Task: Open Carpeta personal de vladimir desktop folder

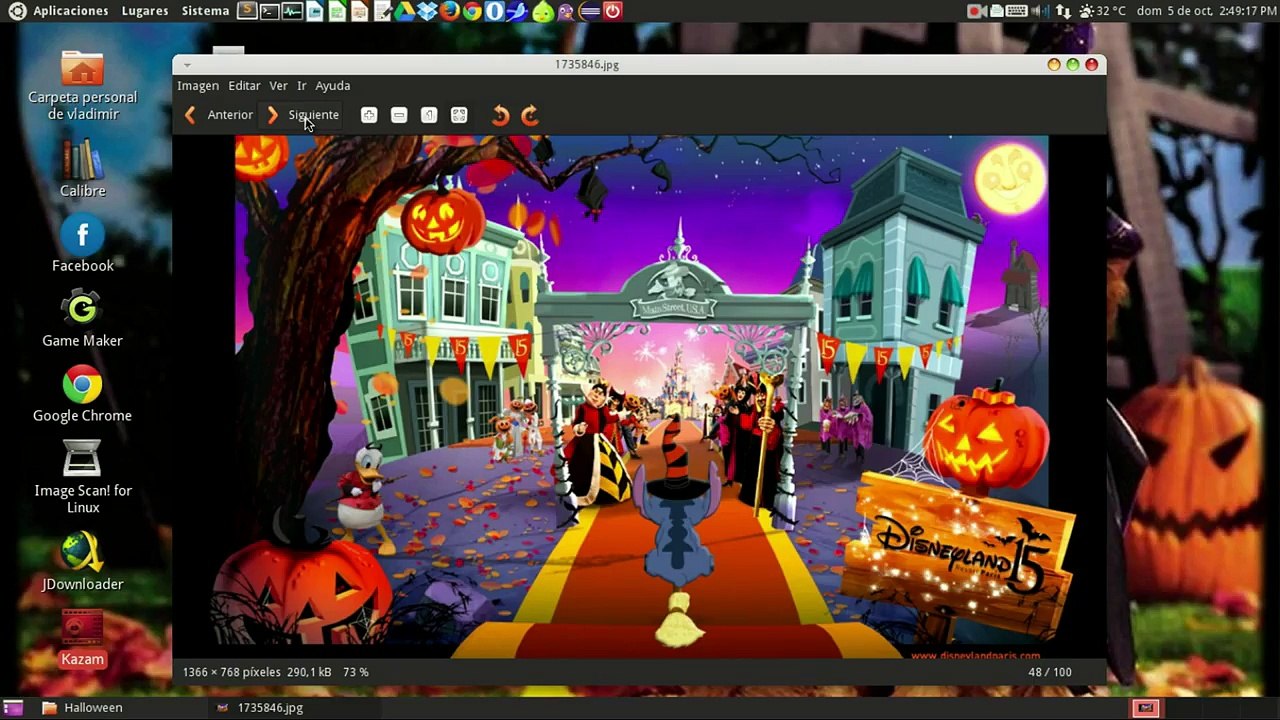Action: click(82, 86)
